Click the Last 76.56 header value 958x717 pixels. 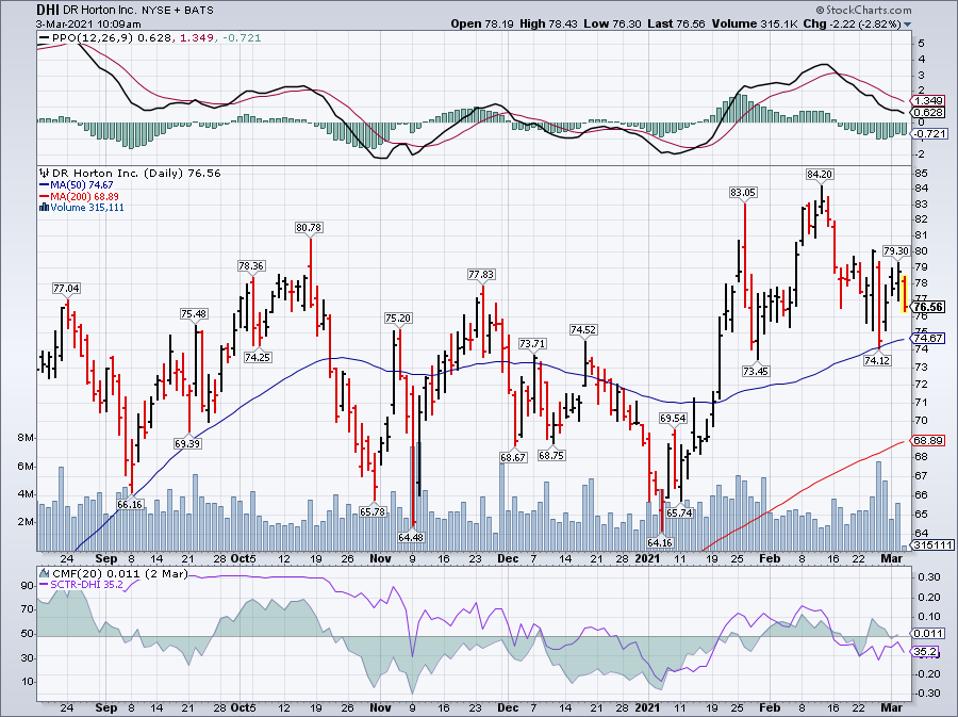coord(676,24)
